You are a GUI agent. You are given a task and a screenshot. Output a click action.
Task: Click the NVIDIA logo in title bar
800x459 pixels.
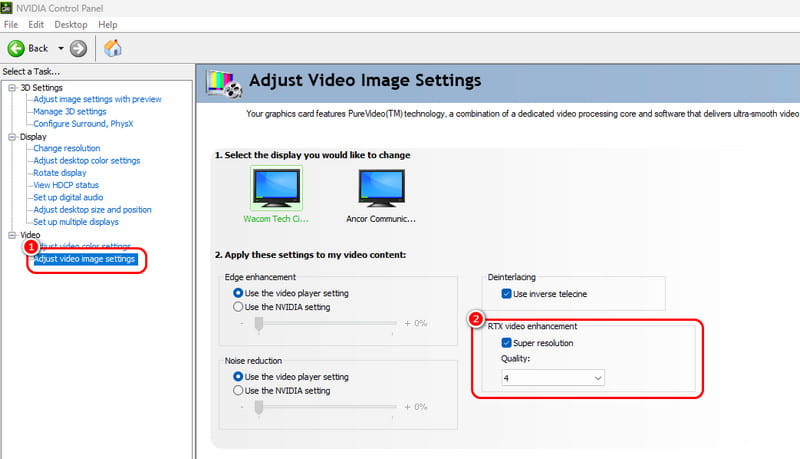8,8
